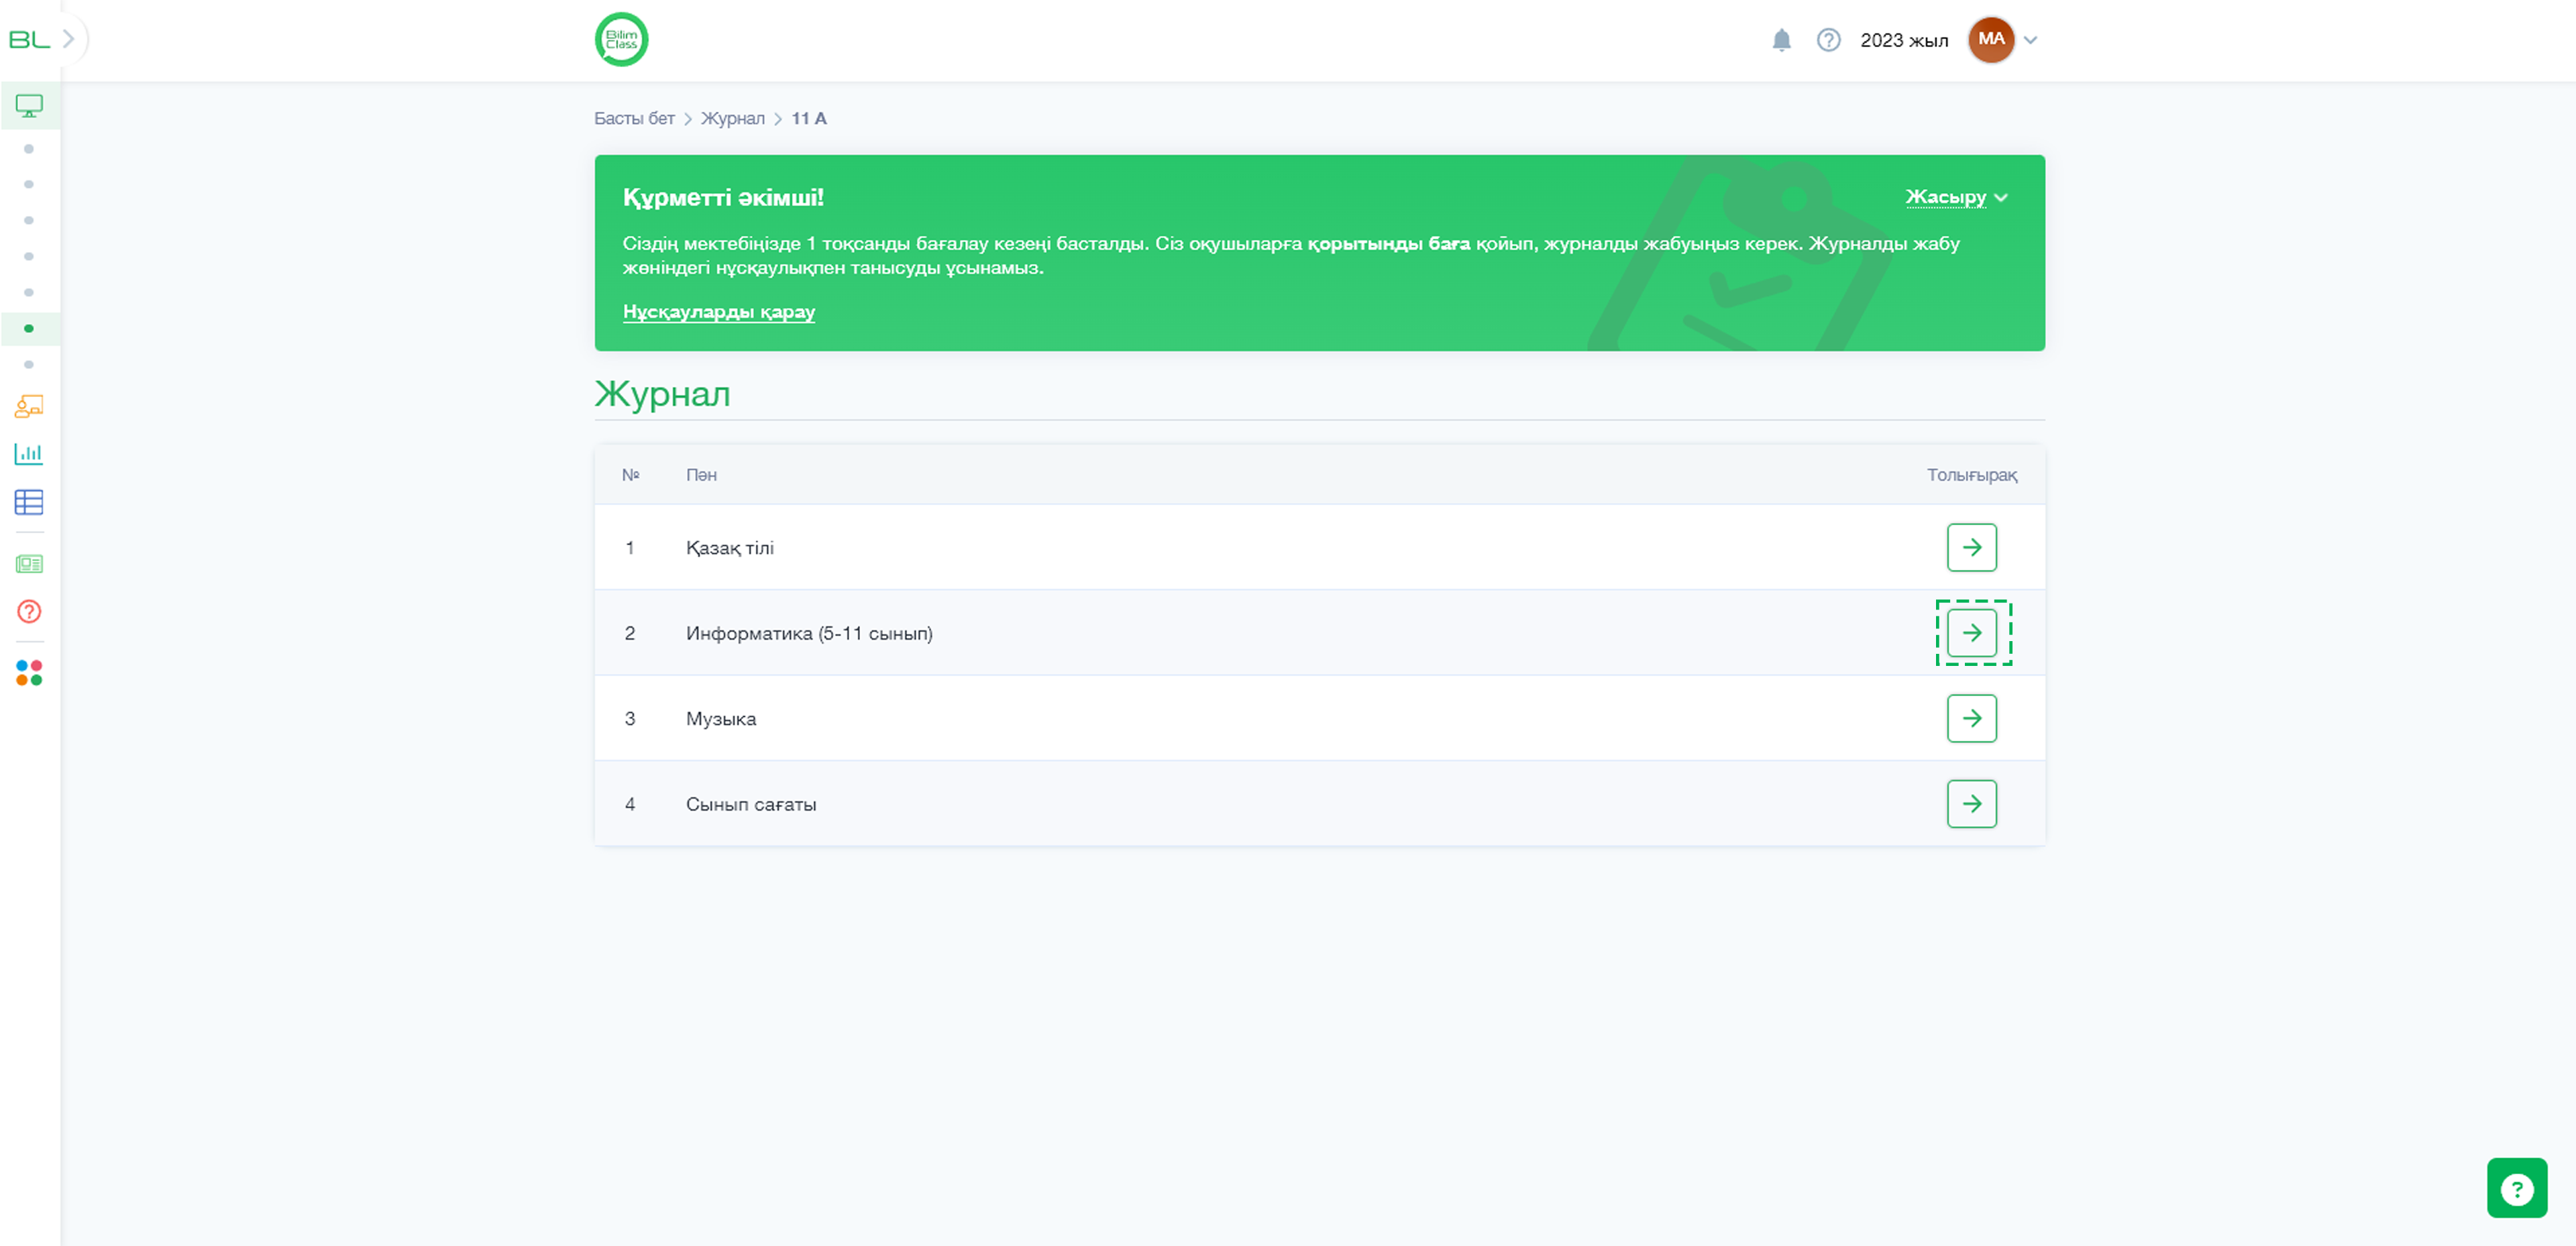Open the blue table grid icon
This screenshot has height=1246, width=2576.
(x=29, y=502)
